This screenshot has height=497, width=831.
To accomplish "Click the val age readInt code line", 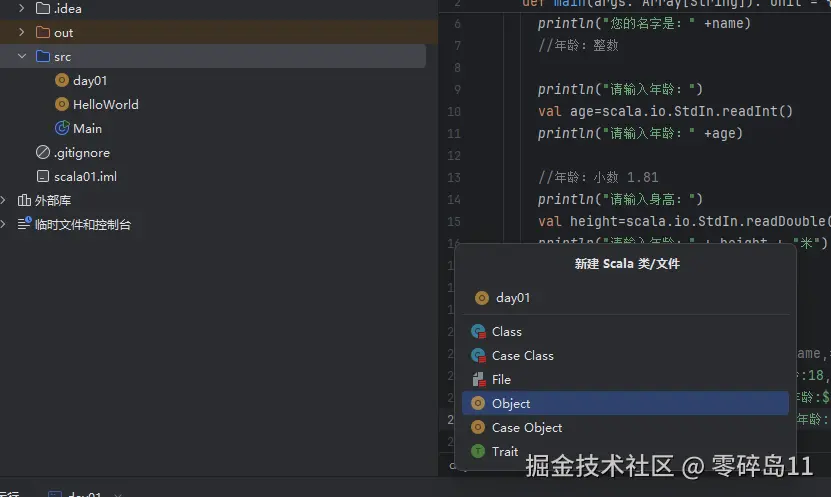I will click(x=665, y=111).
